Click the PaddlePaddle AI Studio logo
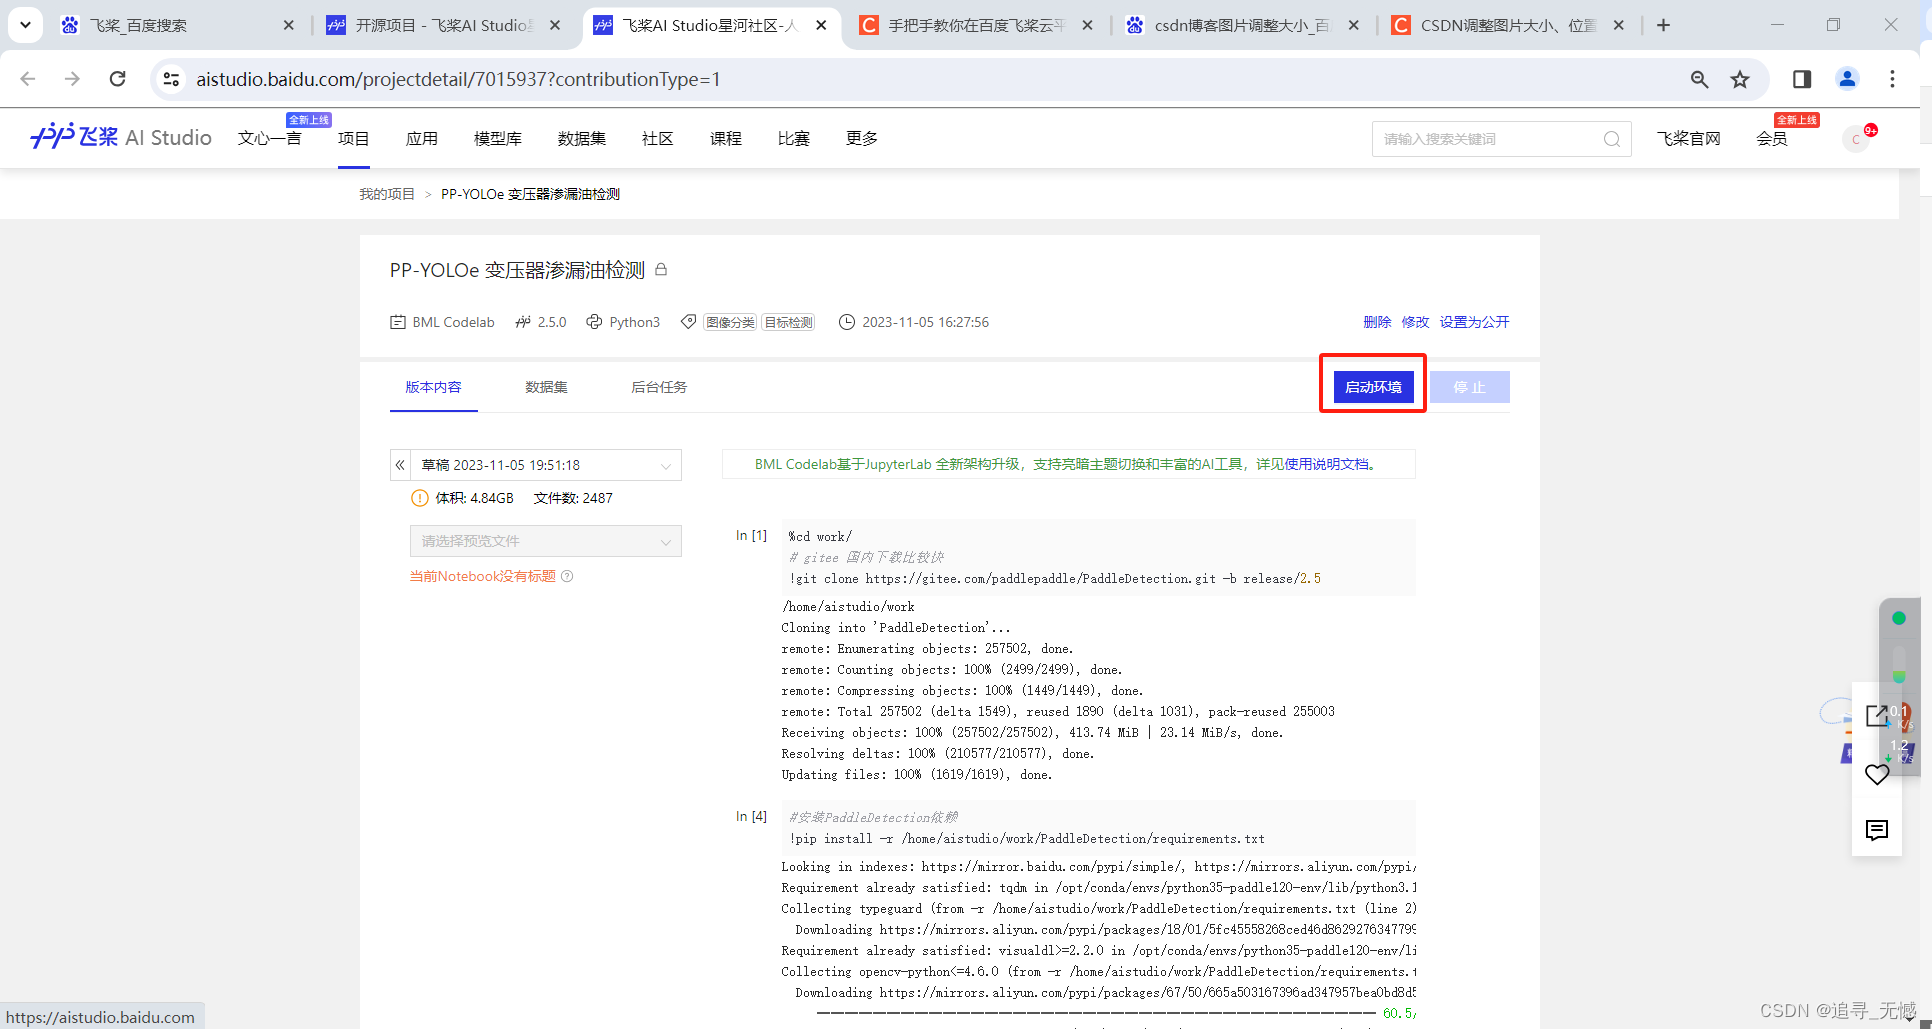The width and height of the screenshot is (1932, 1029). [121, 137]
